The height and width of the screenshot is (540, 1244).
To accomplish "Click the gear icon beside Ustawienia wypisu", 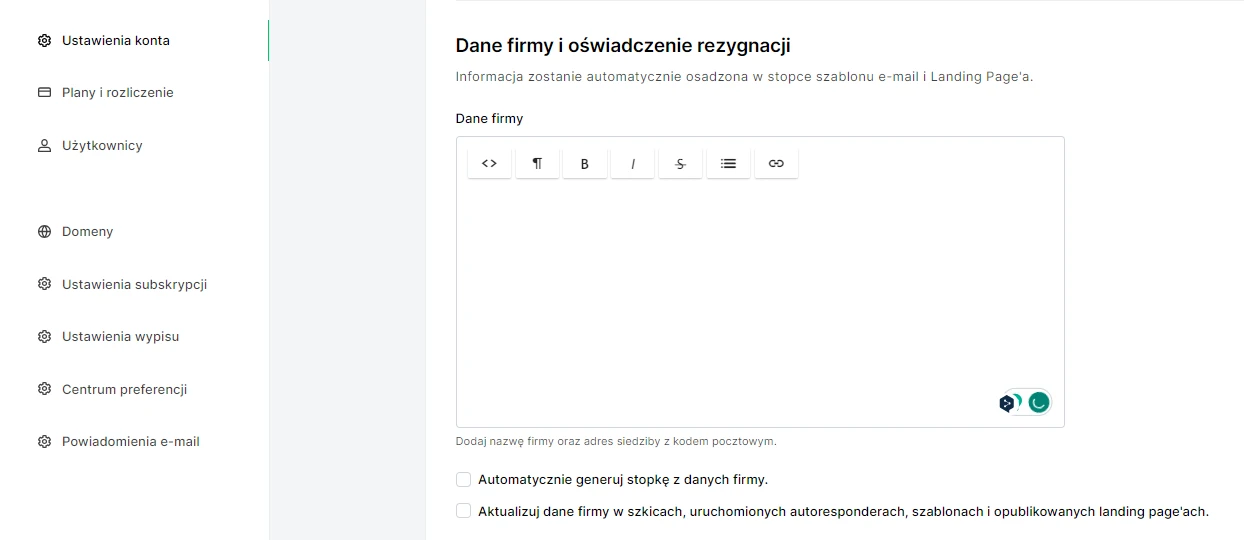I will click(x=44, y=337).
